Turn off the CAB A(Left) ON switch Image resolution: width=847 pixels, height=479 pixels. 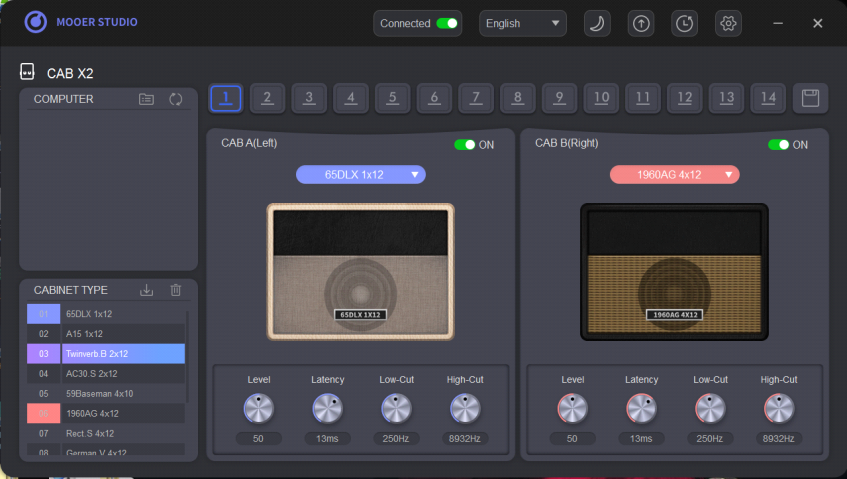(x=465, y=145)
